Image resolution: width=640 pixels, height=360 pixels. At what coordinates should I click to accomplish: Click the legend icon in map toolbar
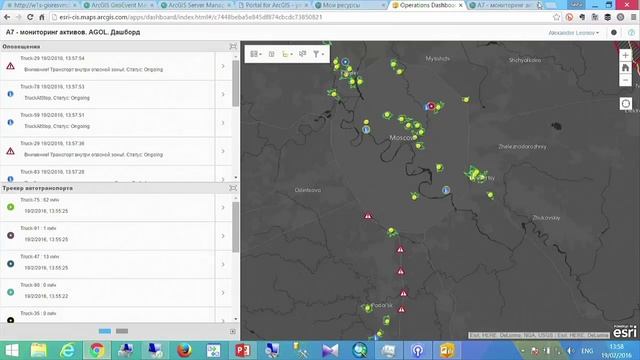point(271,54)
